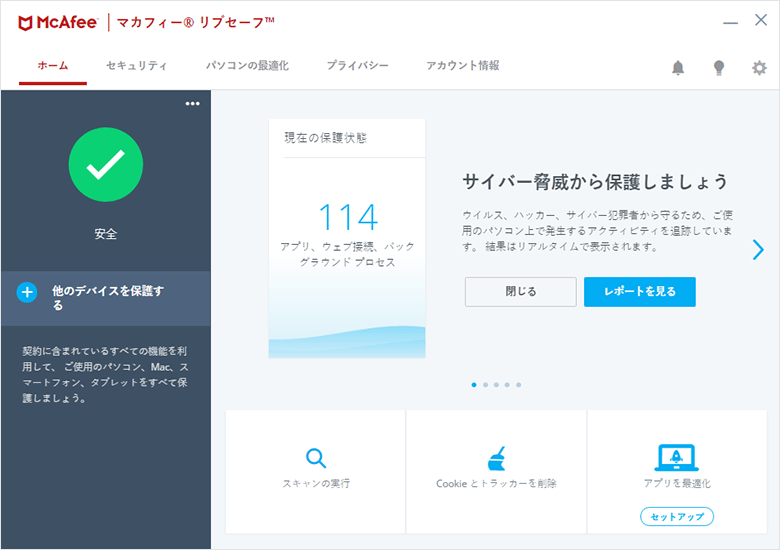Open the three-dot sidebar menu
Image resolution: width=780 pixels, height=550 pixels.
click(x=192, y=104)
